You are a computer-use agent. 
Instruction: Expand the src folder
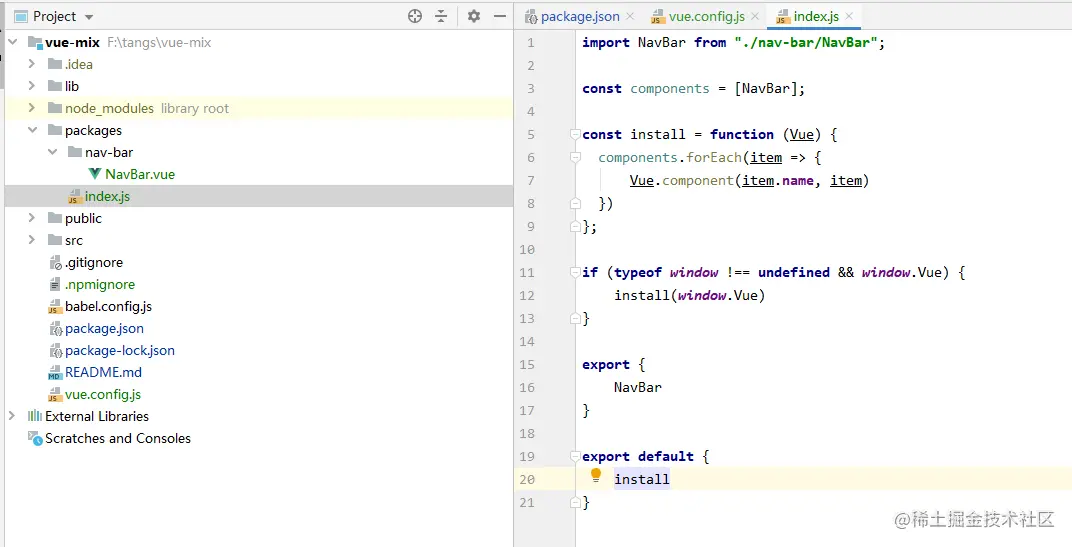pos(31,240)
